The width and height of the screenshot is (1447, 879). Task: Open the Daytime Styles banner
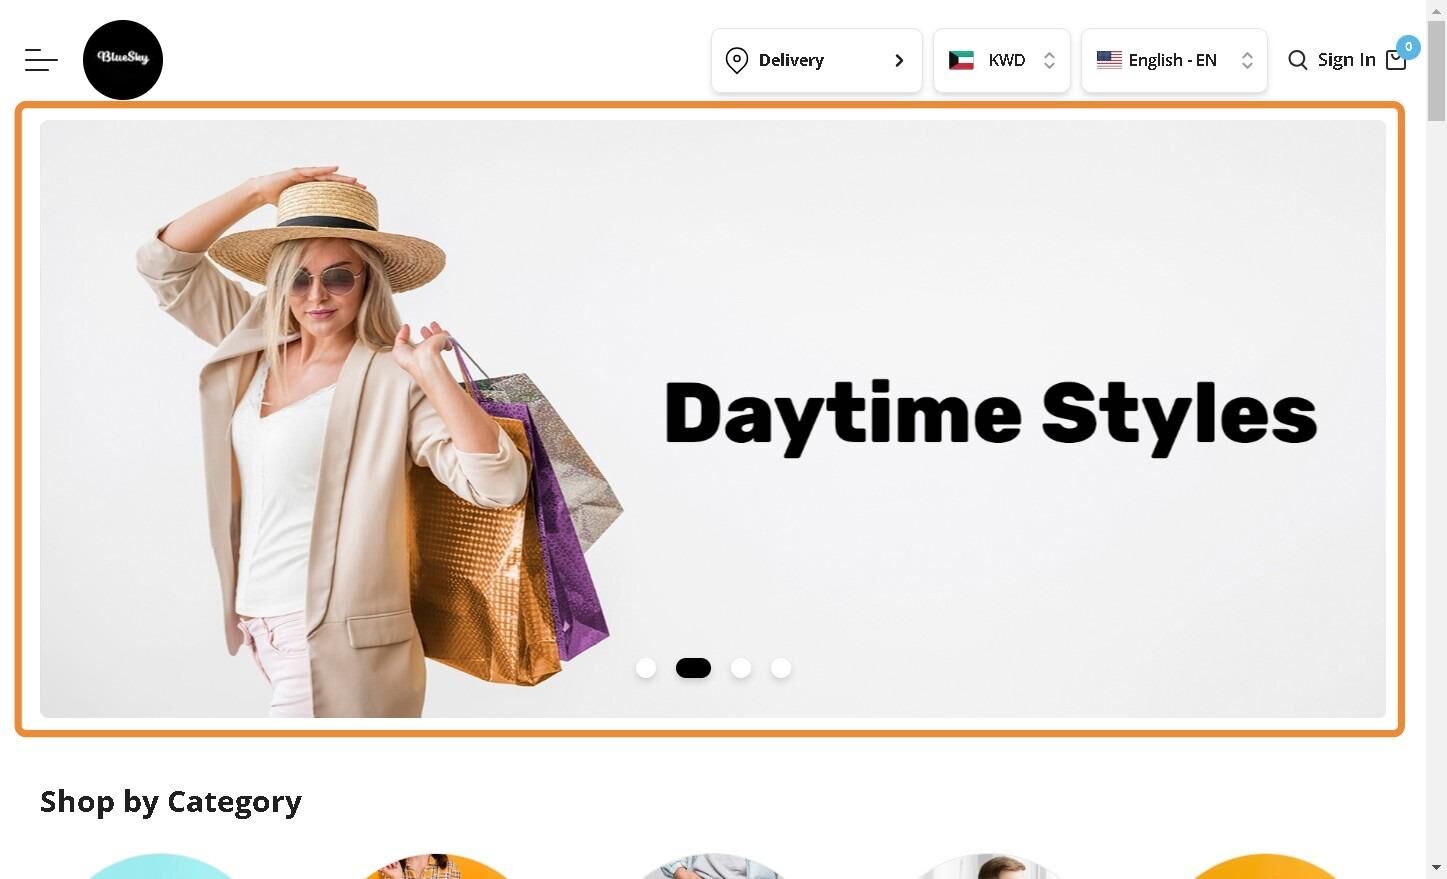coord(713,419)
